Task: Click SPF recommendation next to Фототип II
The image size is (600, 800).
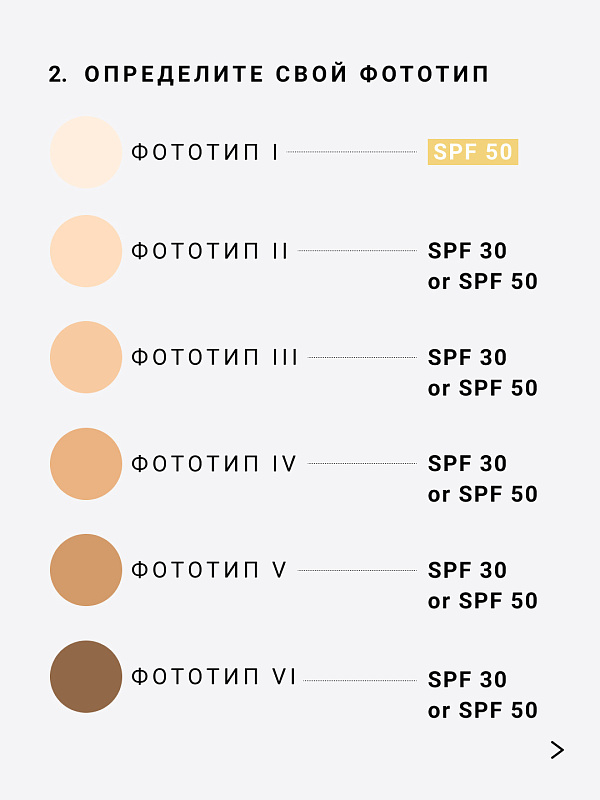Action: click(482, 266)
